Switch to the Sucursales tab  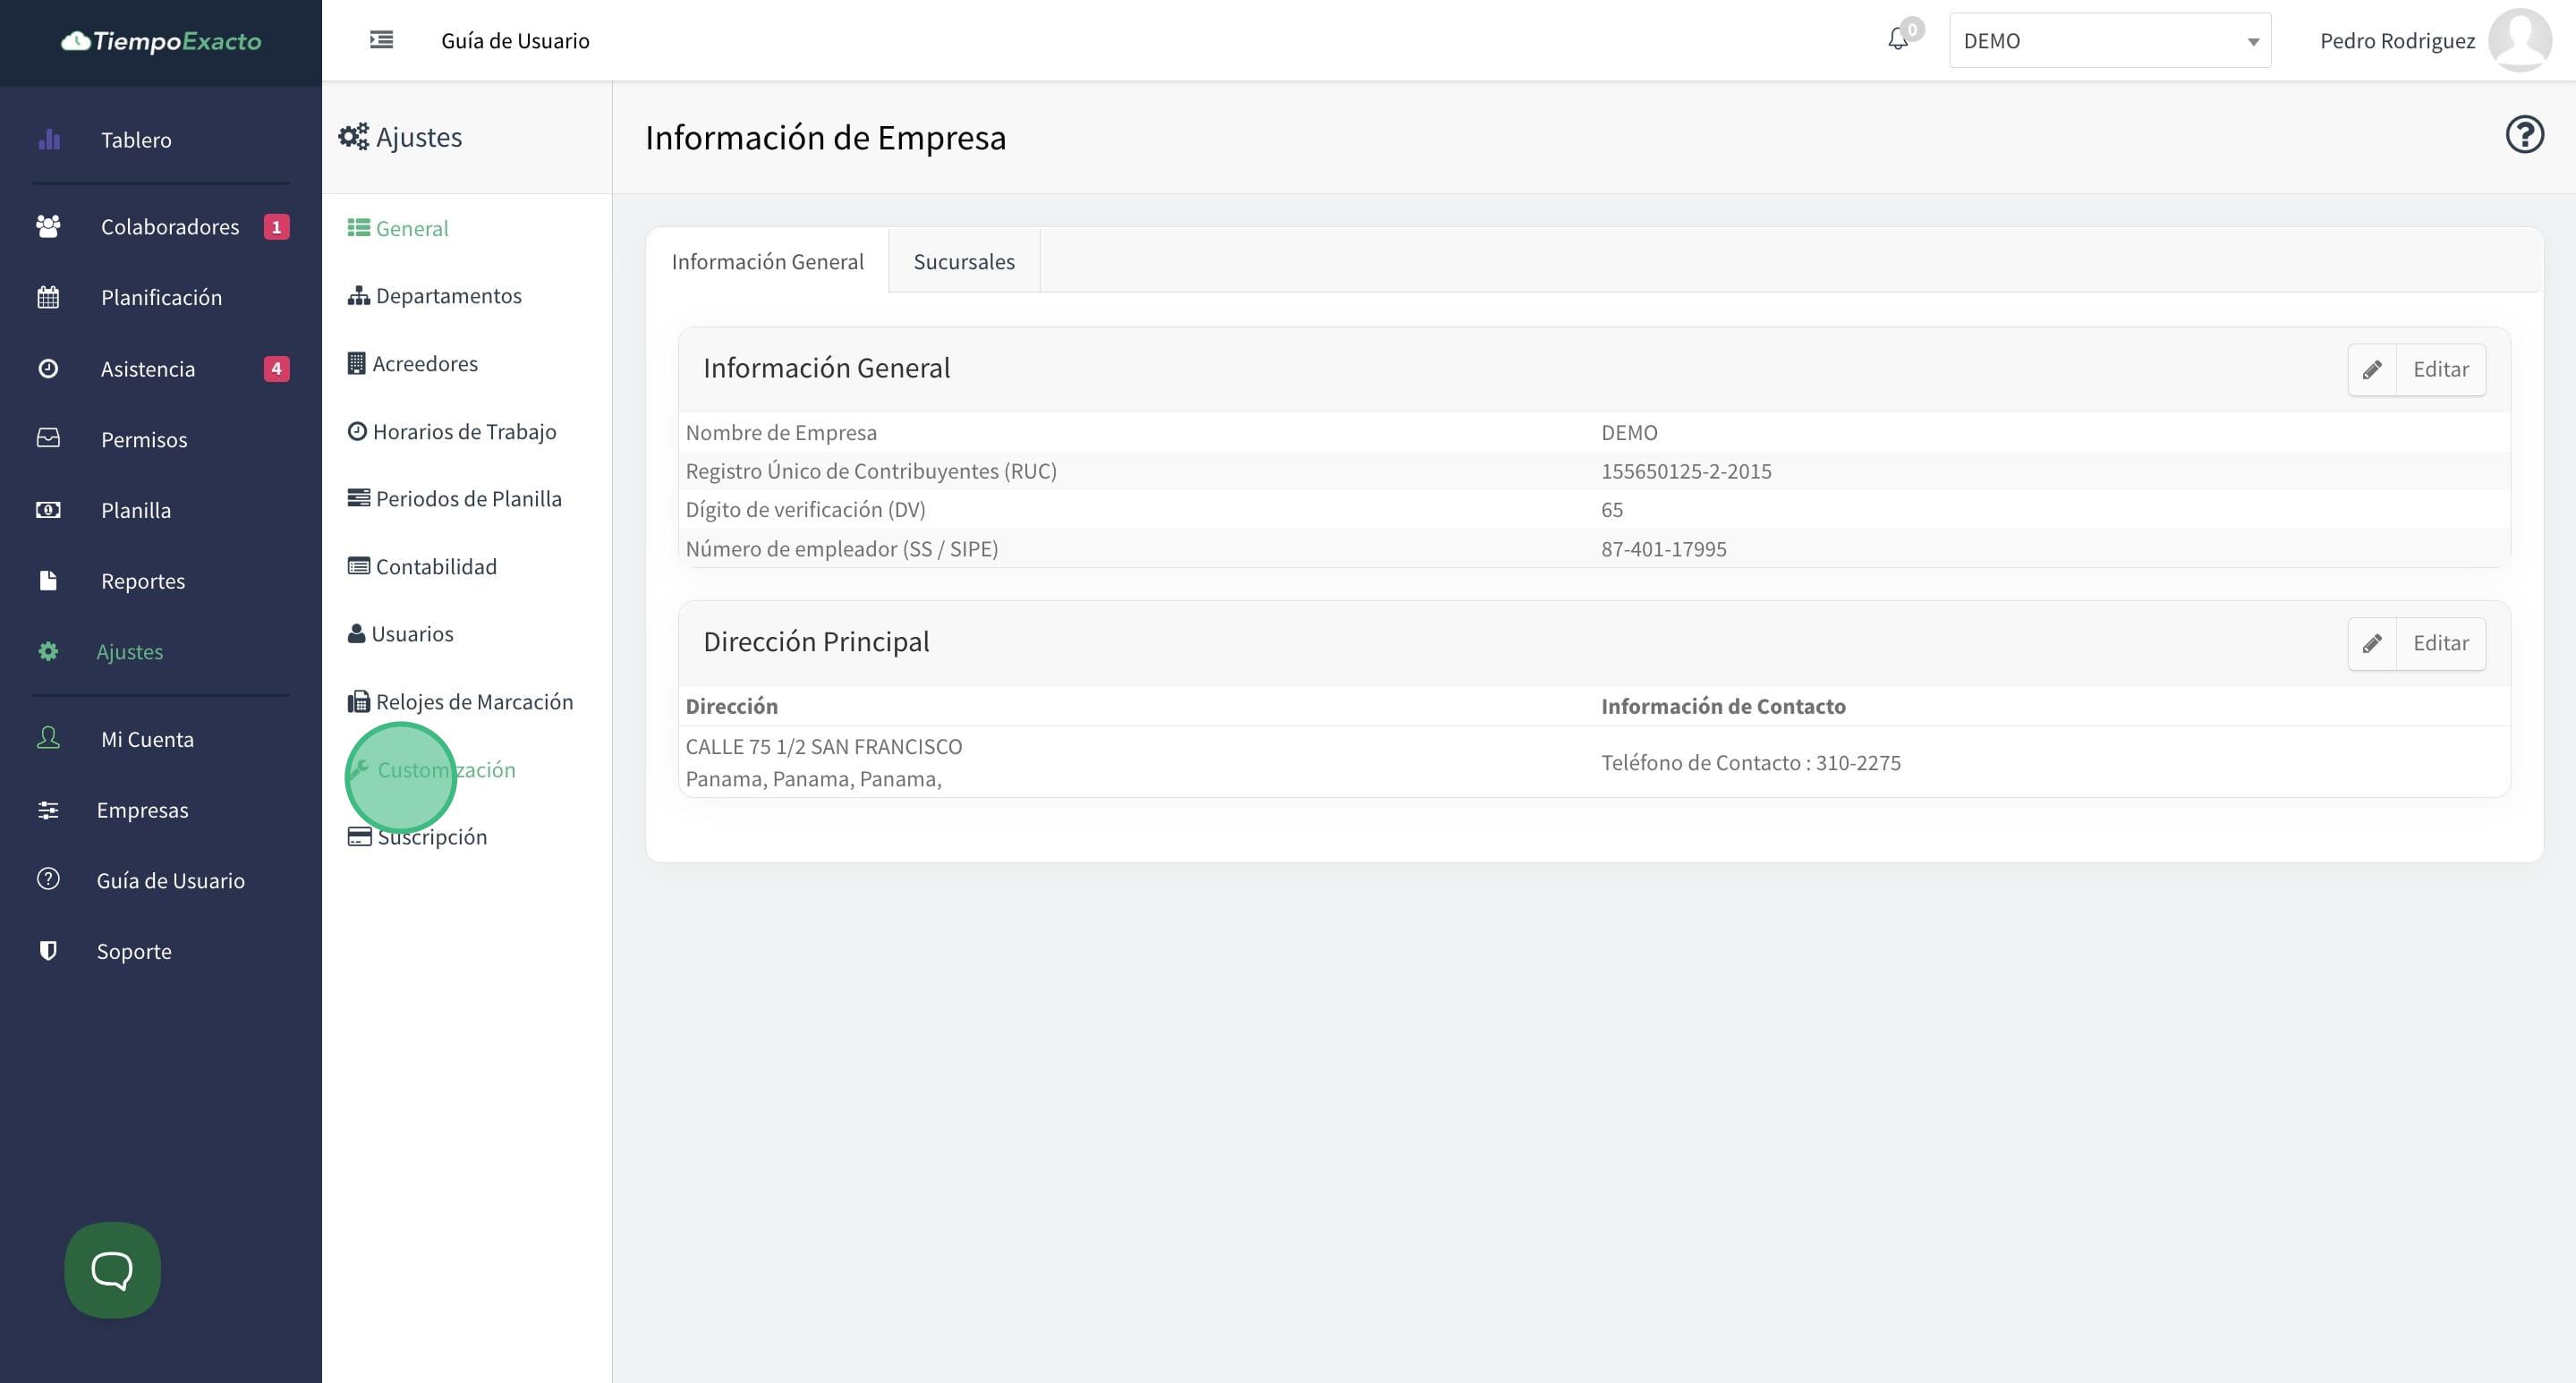[963, 261]
